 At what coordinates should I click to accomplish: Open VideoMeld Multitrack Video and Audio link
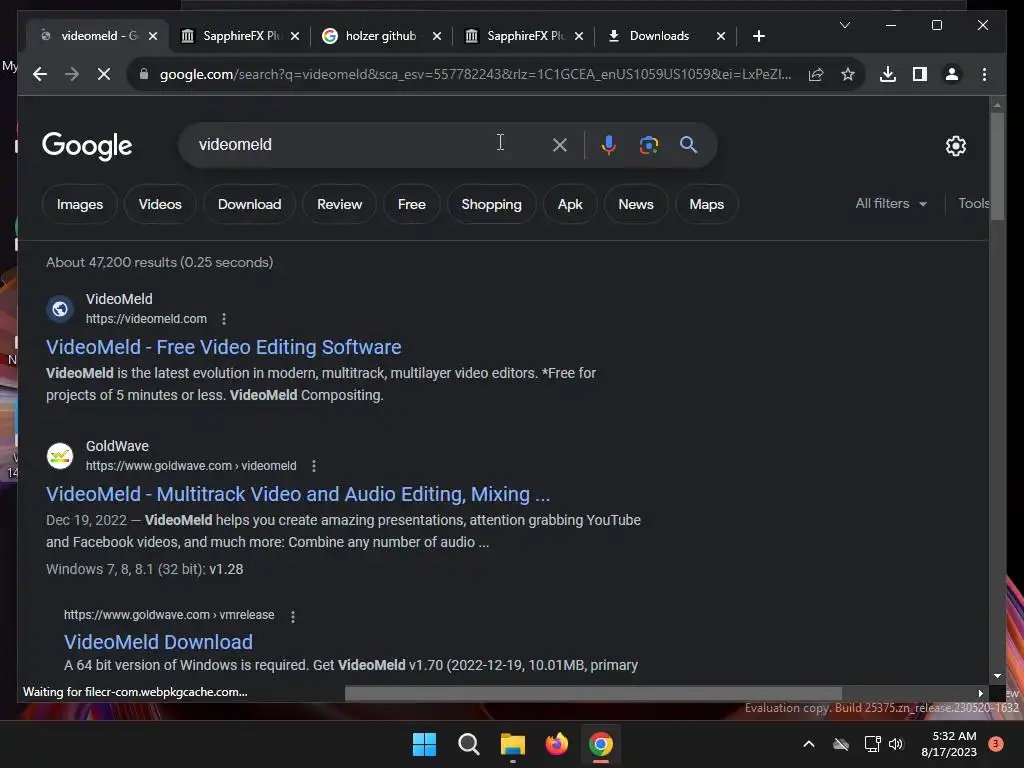tap(298, 494)
